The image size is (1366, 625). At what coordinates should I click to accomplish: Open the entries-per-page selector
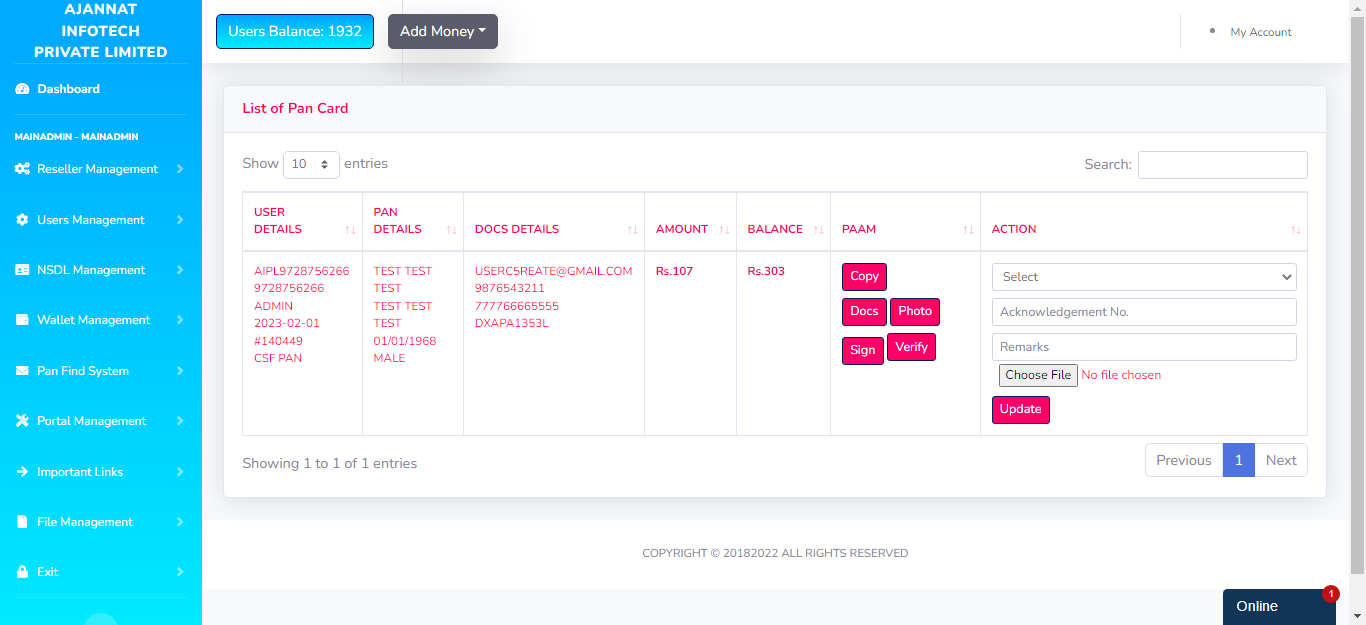[x=311, y=164]
